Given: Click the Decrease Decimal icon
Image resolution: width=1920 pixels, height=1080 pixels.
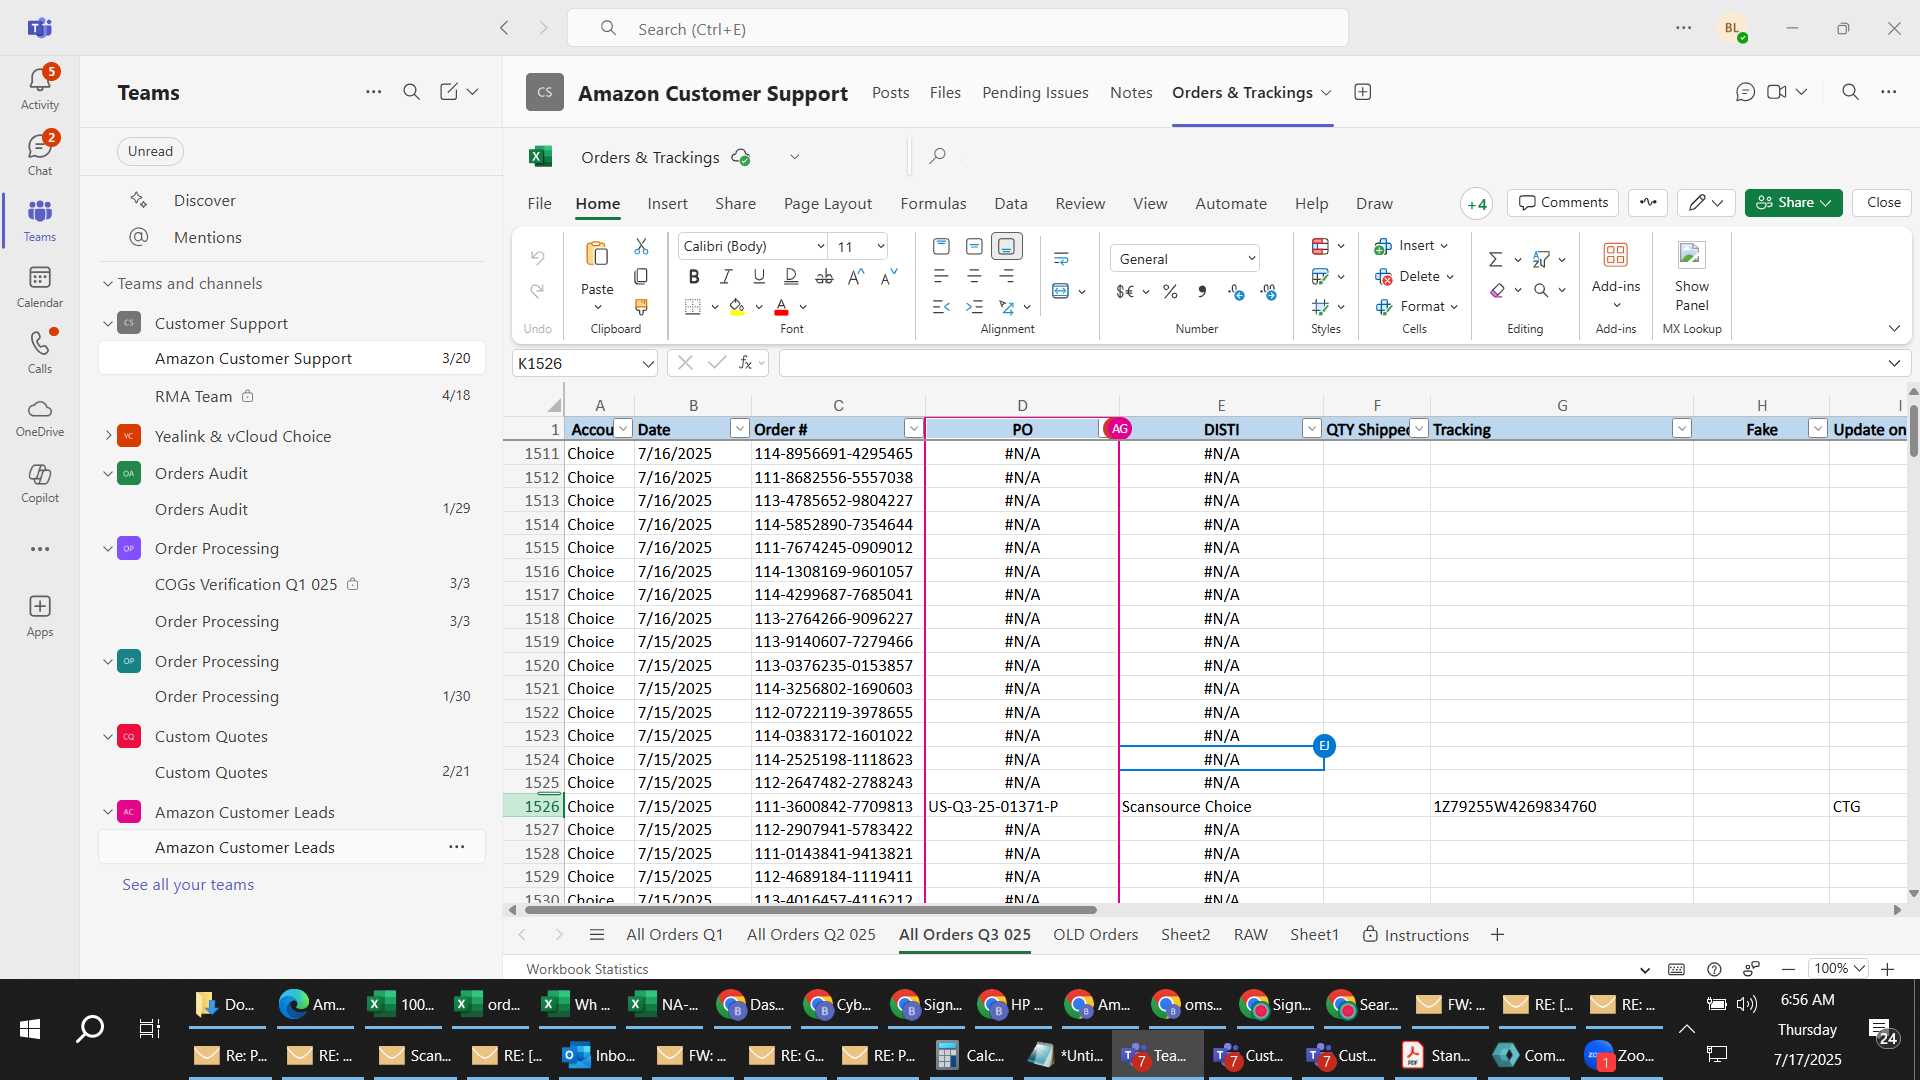Looking at the screenshot, I should [x=1269, y=292].
